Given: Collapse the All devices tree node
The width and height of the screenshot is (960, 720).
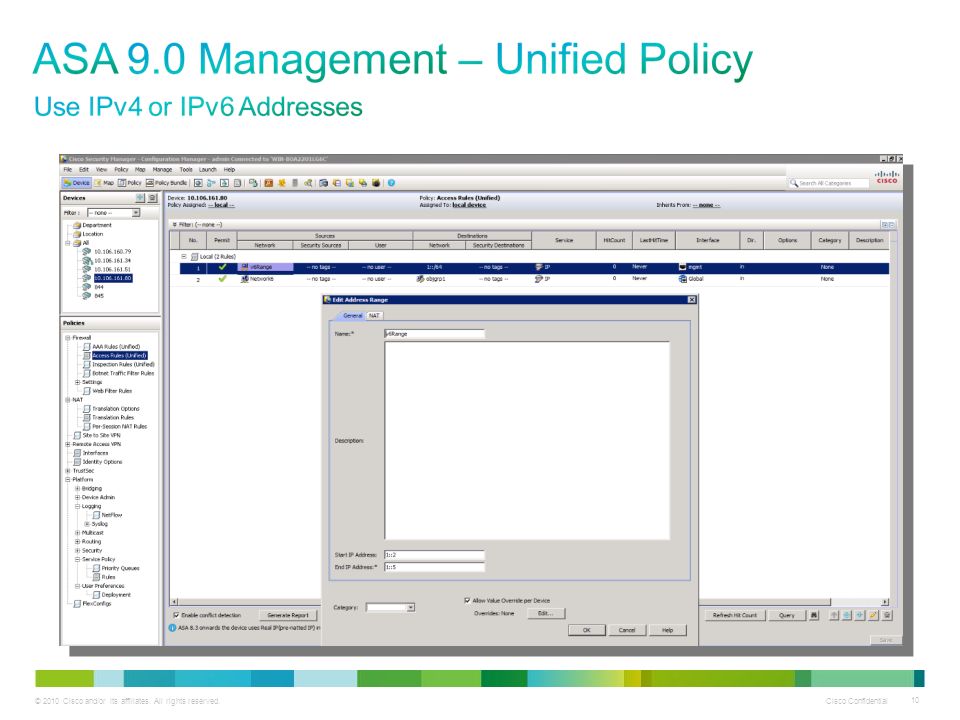Looking at the screenshot, I should pyautogui.click(x=68, y=243).
